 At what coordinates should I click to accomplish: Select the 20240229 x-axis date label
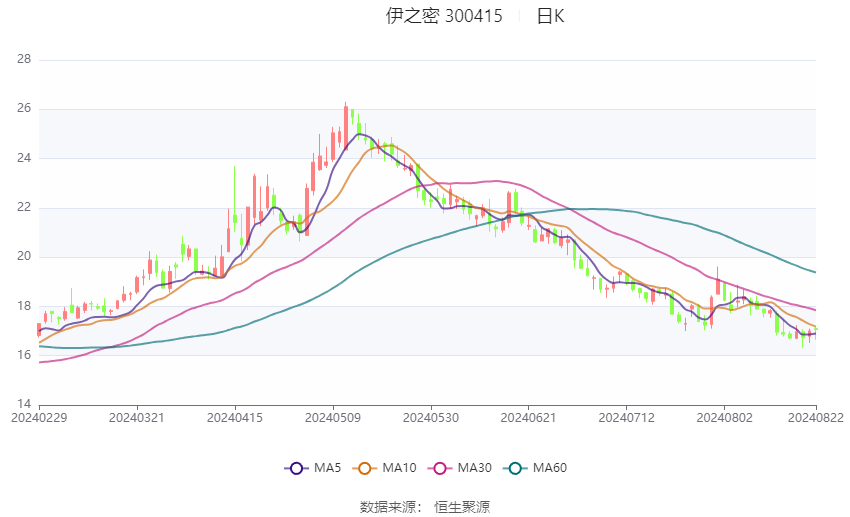click(x=39, y=418)
